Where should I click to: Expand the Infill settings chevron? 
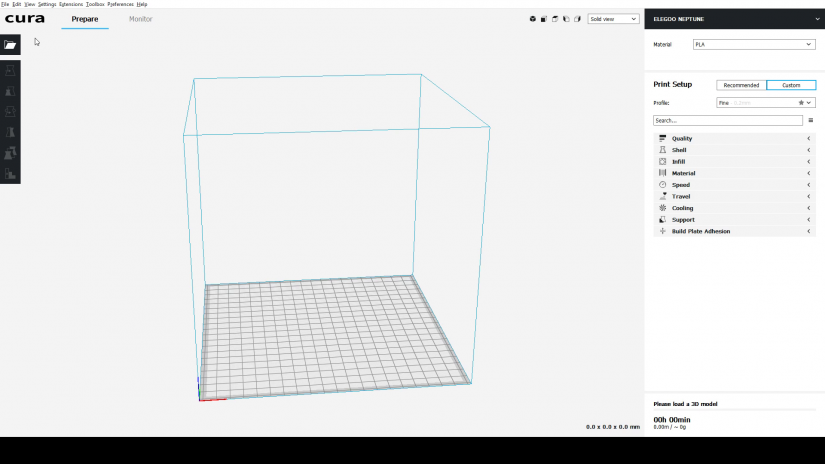pos(809,162)
